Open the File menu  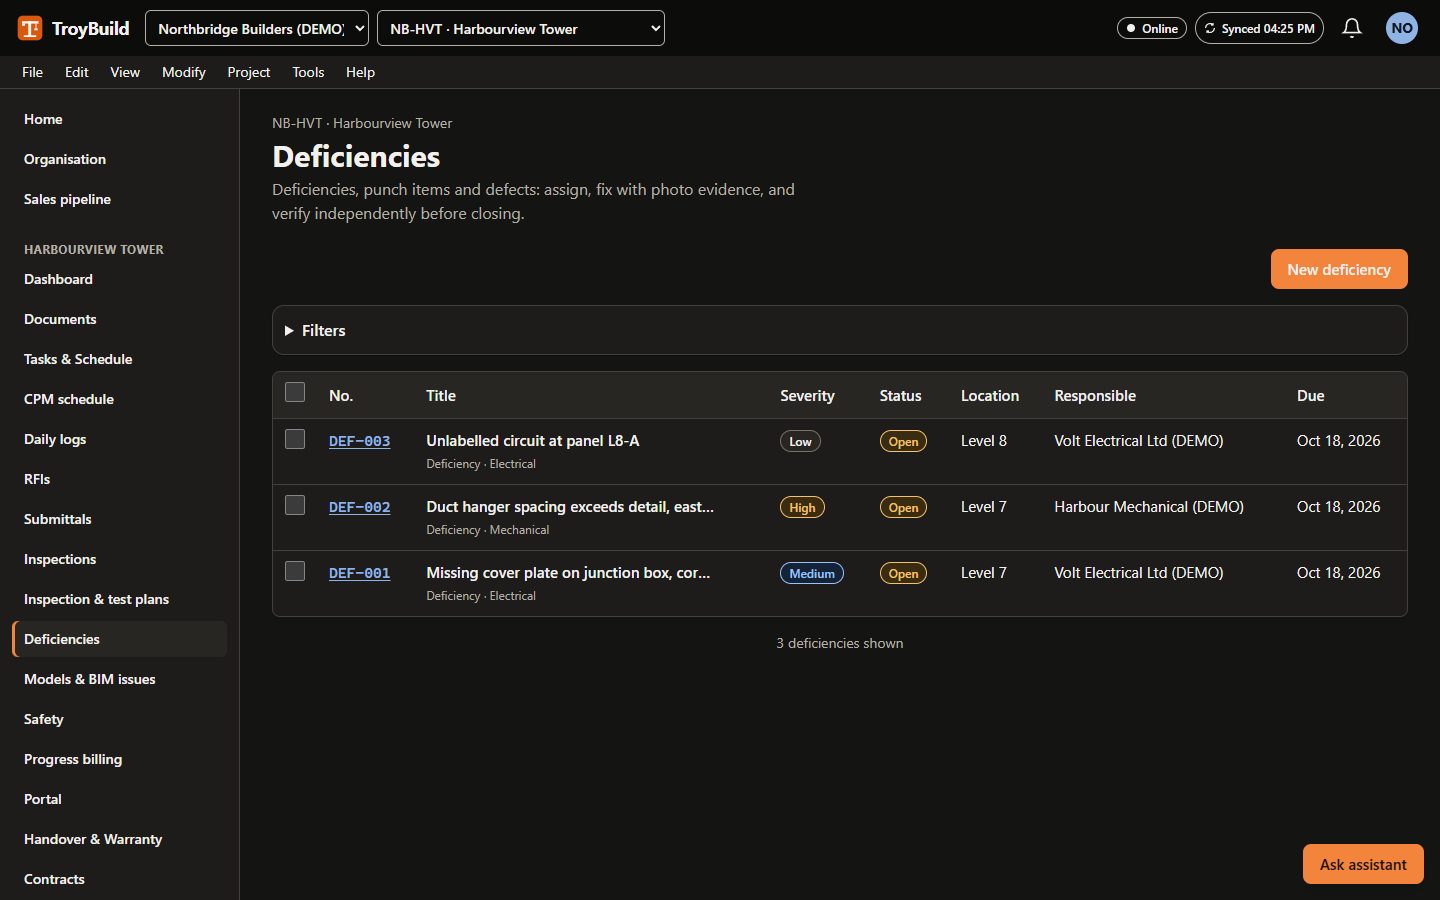coord(32,72)
